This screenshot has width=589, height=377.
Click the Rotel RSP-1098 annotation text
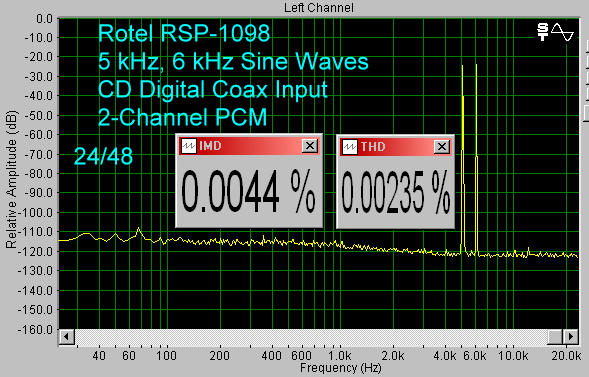(184, 33)
